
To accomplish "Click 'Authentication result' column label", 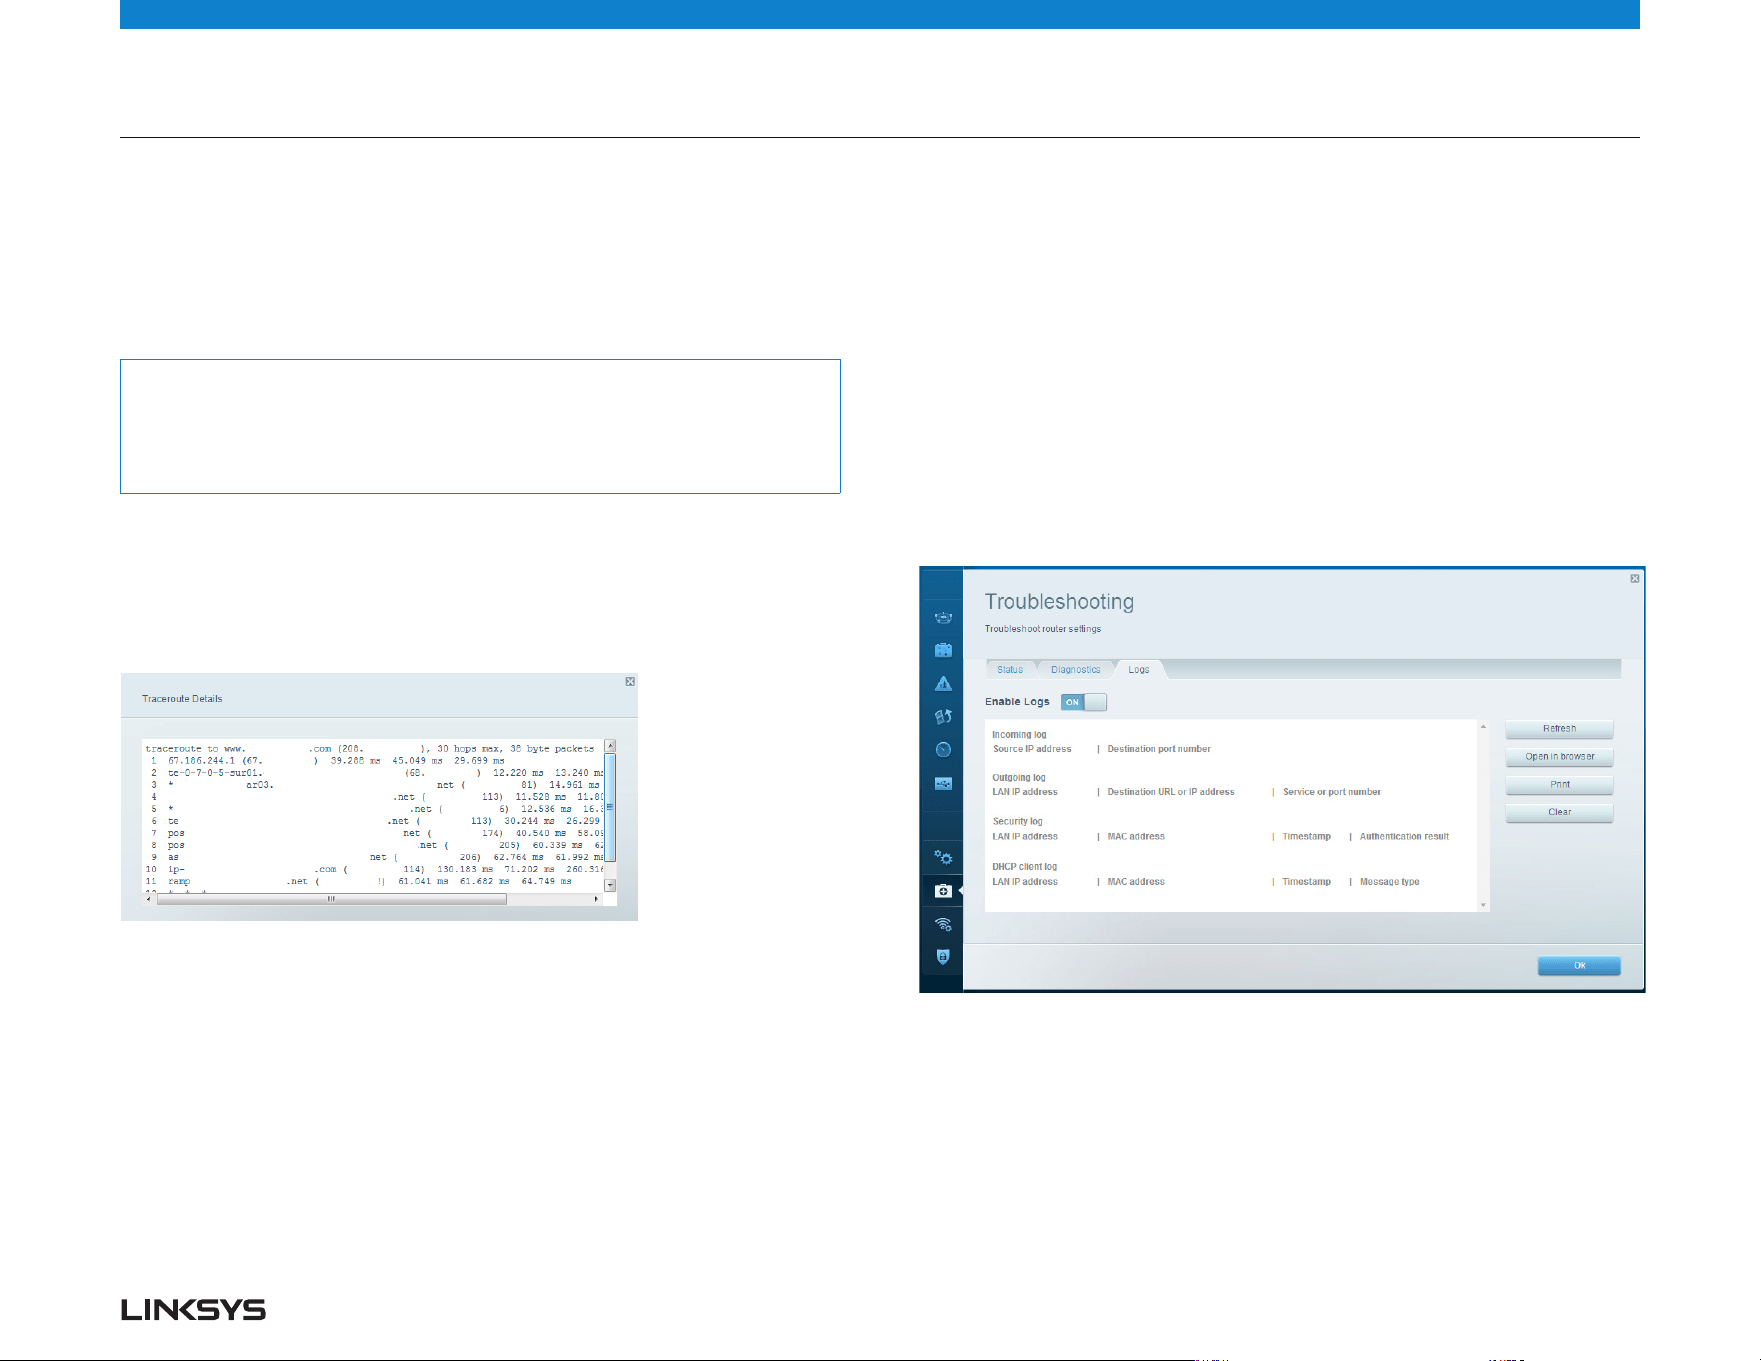I will (1404, 837).
